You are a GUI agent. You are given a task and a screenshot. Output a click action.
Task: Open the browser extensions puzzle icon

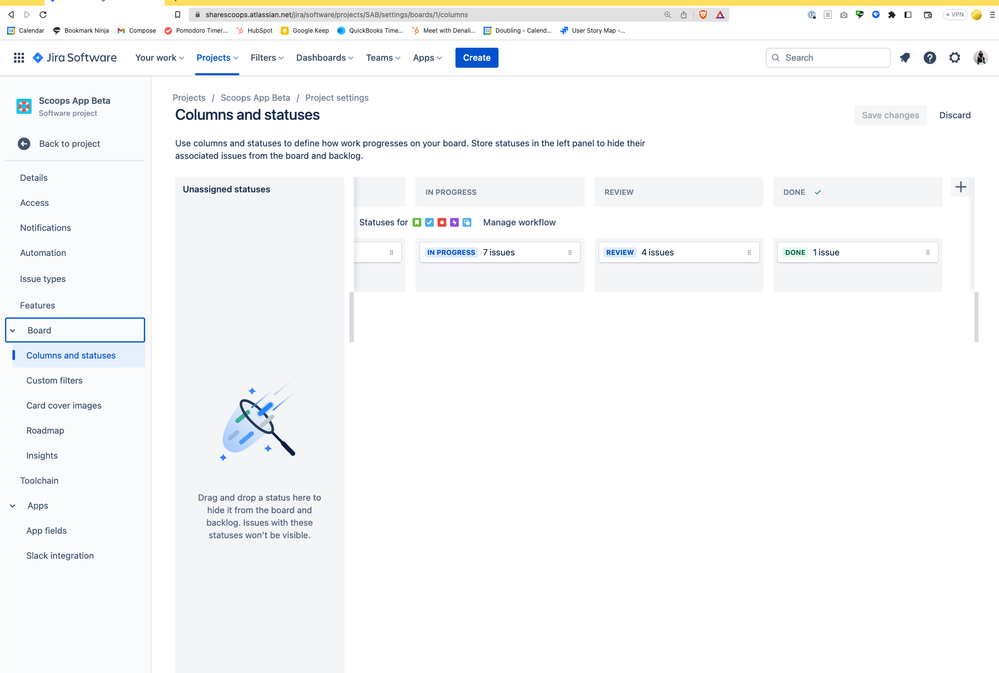point(891,15)
